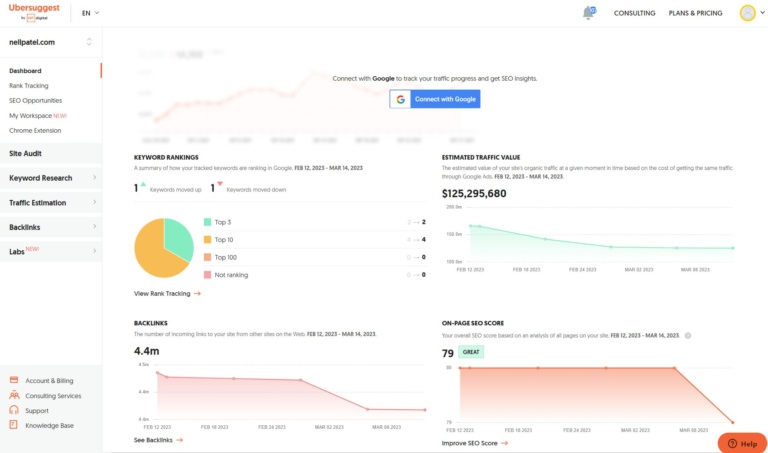Click the keywords moved up arrow

click(x=143, y=184)
